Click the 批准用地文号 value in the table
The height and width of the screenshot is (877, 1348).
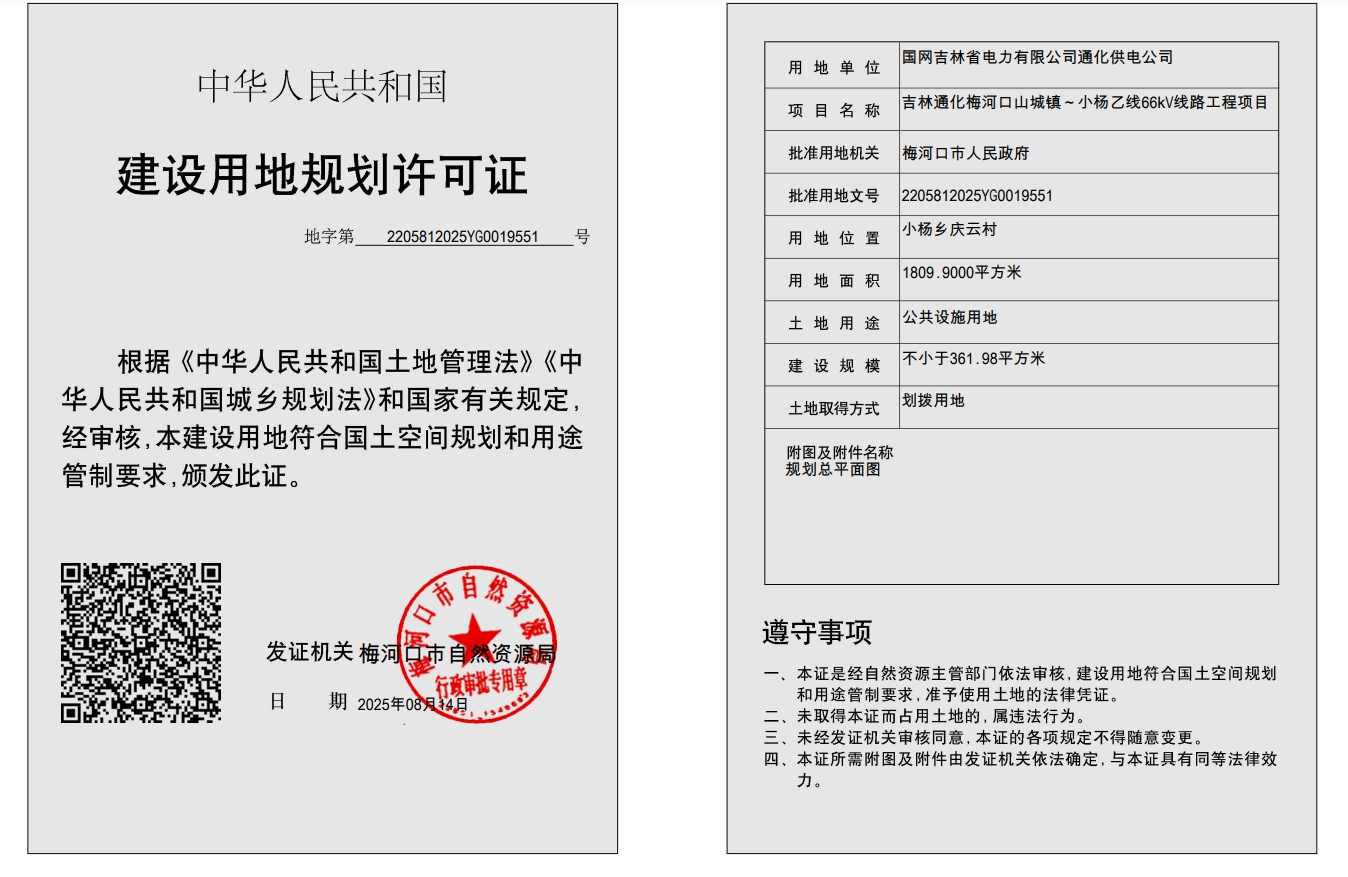pyautogui.click(x=976, y=196)
